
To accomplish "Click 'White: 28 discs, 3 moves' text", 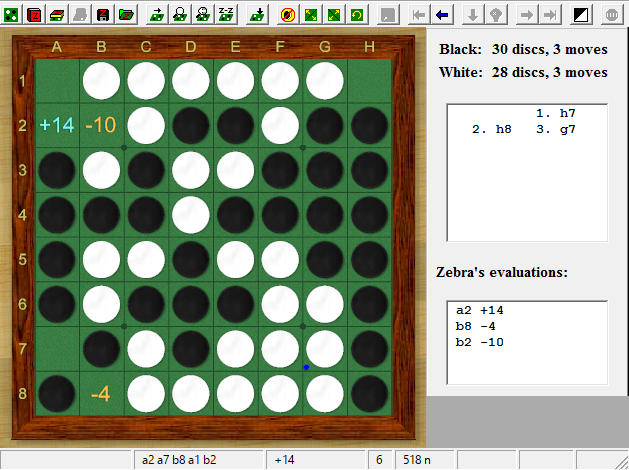I will (x=523, y=72).
